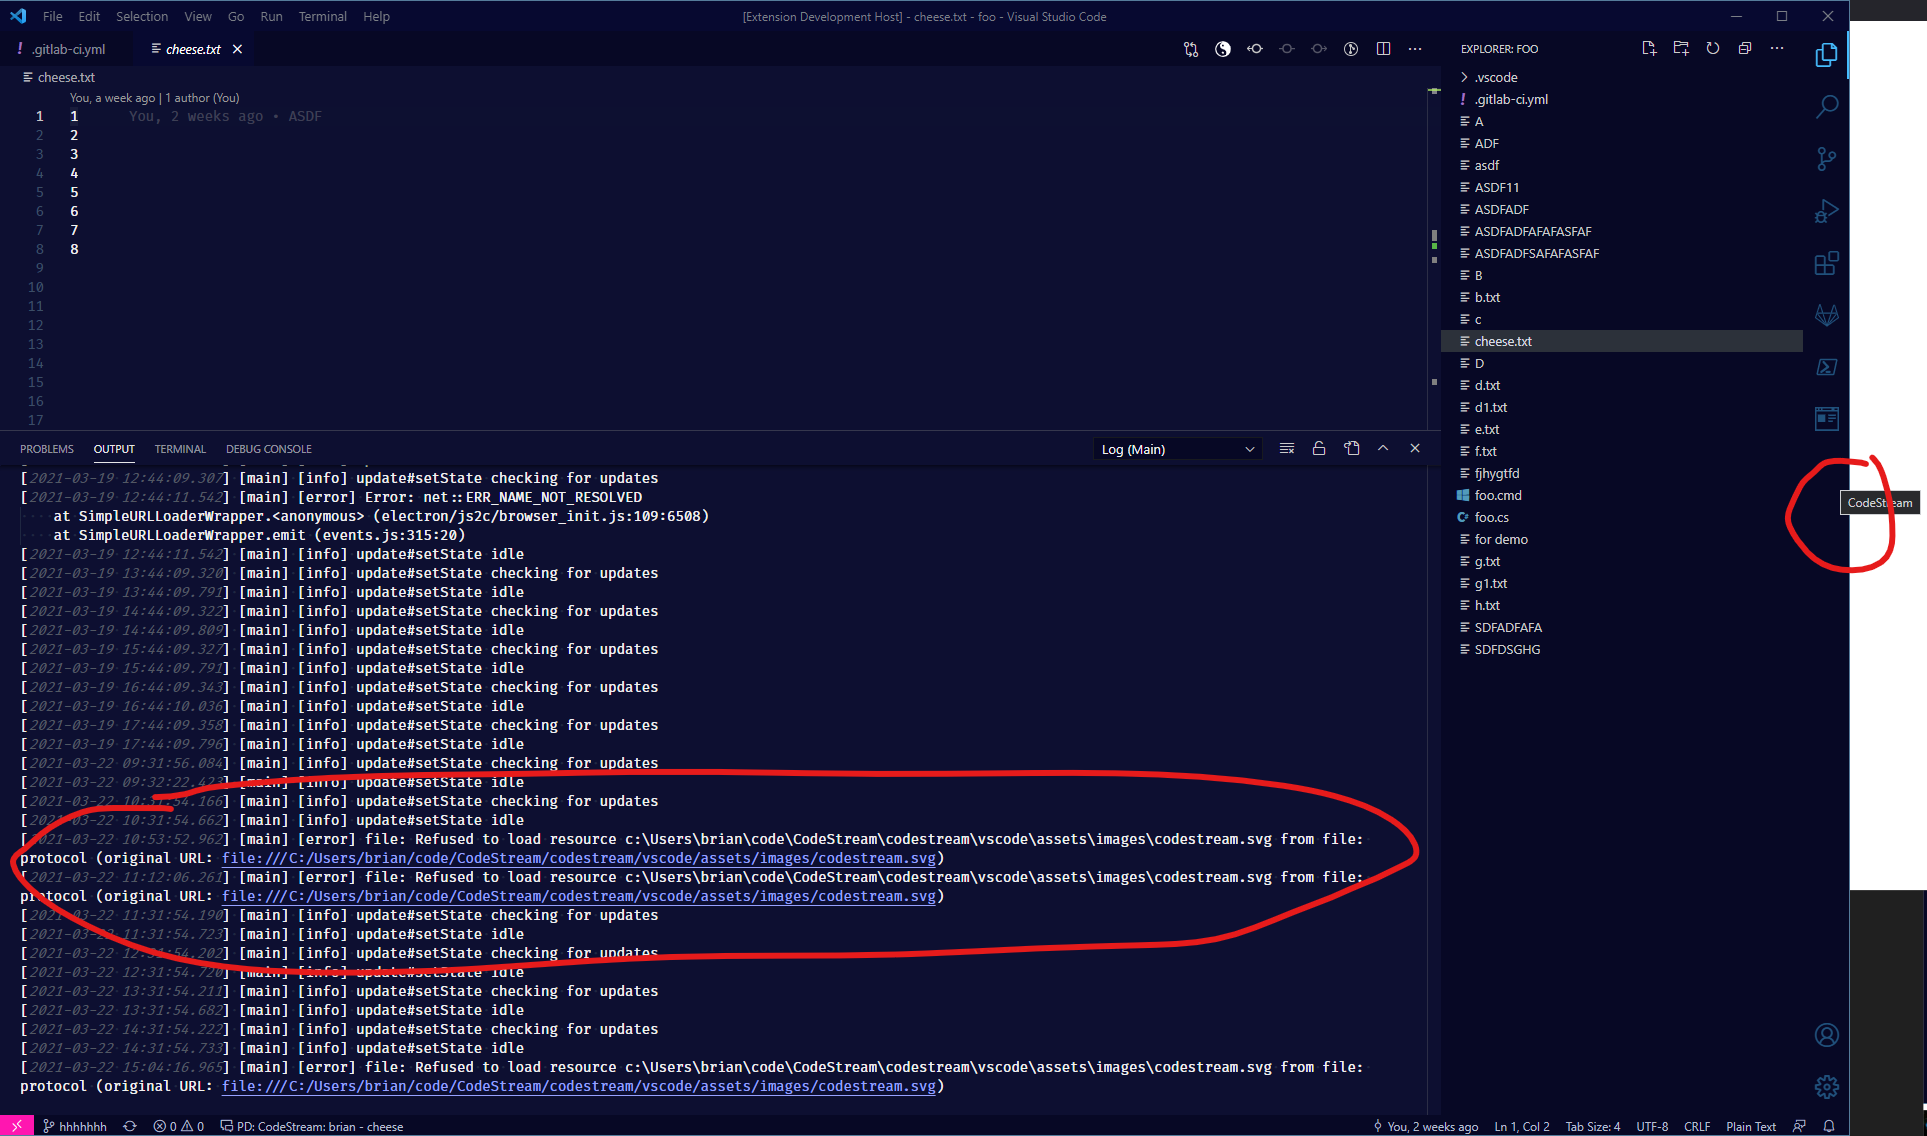
Task: Open the Source Control activity icon
Action: pyautogui.click(x=1827, y=158)
